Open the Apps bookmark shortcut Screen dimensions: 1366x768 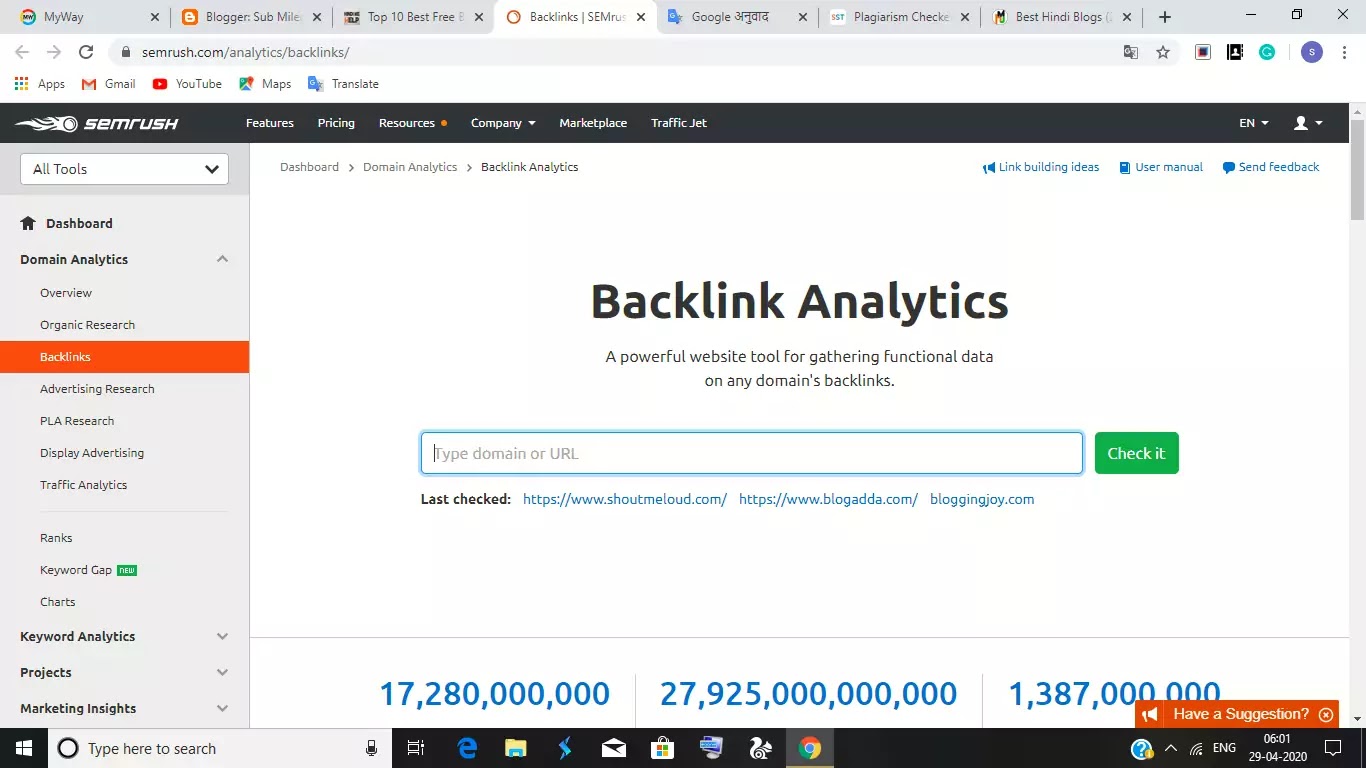[40, 84]
